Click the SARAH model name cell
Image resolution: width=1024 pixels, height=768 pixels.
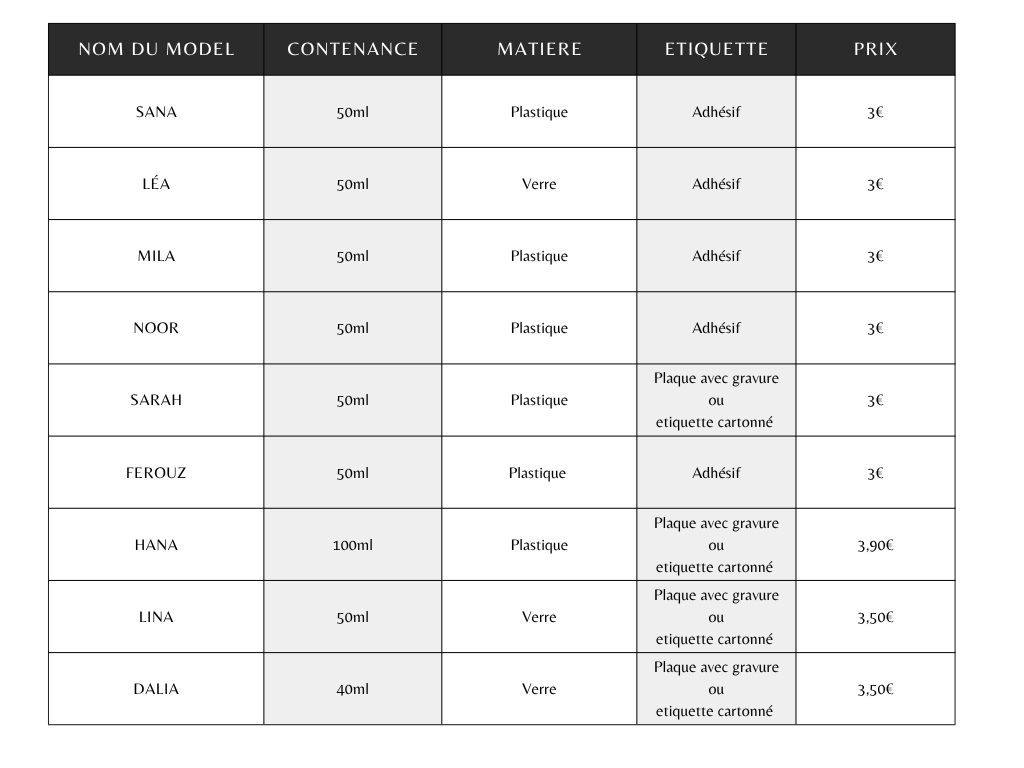click(x=156, y=400)
